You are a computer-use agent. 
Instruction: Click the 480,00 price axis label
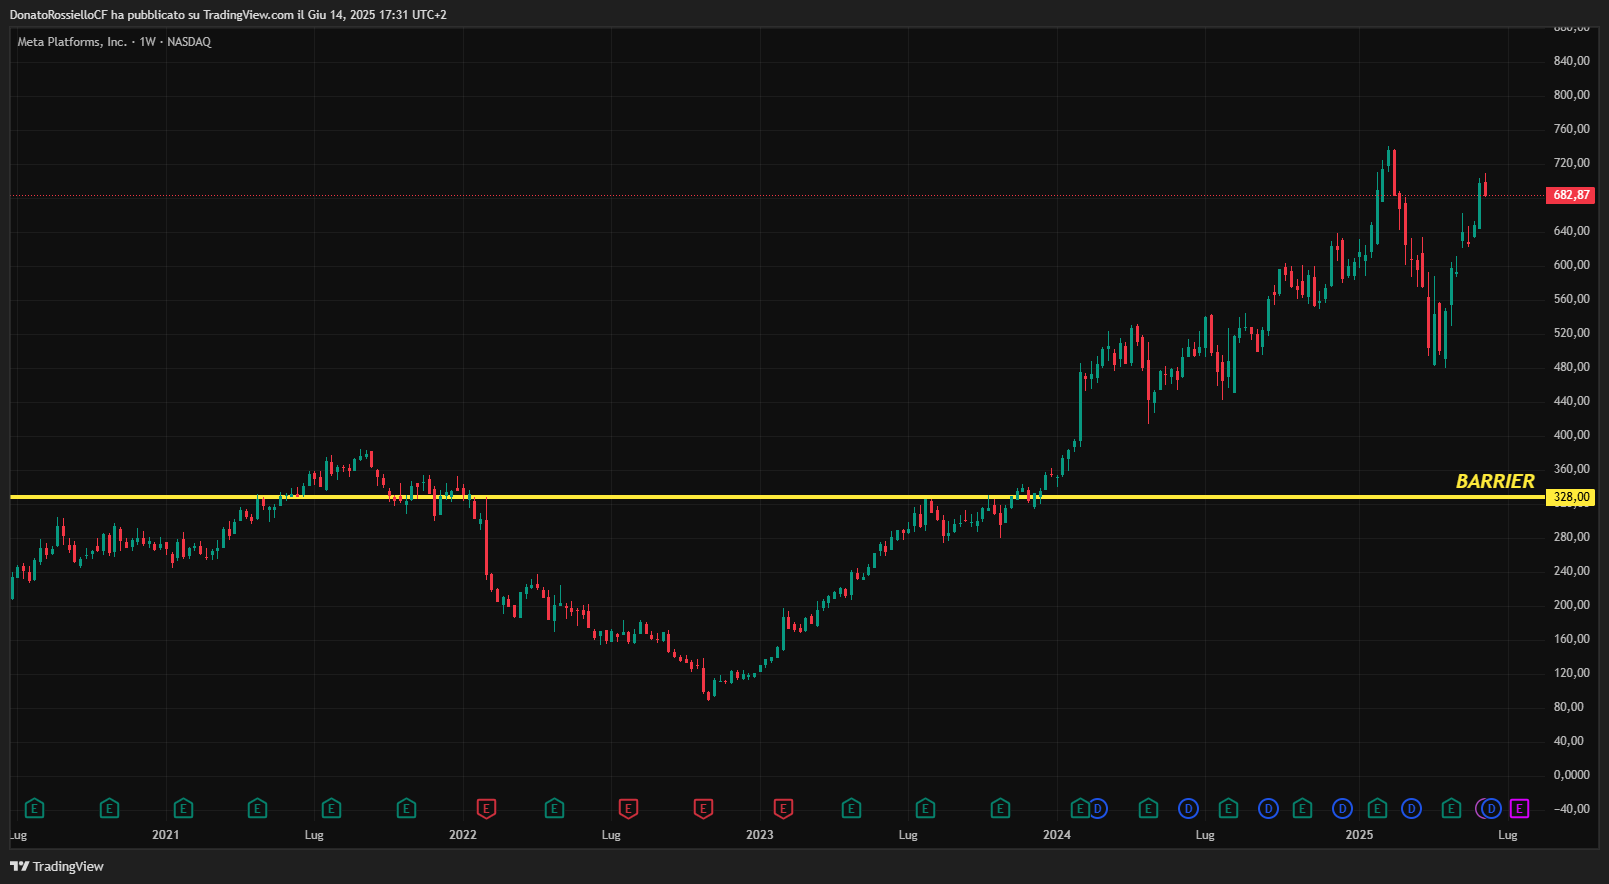point(1571,367)
